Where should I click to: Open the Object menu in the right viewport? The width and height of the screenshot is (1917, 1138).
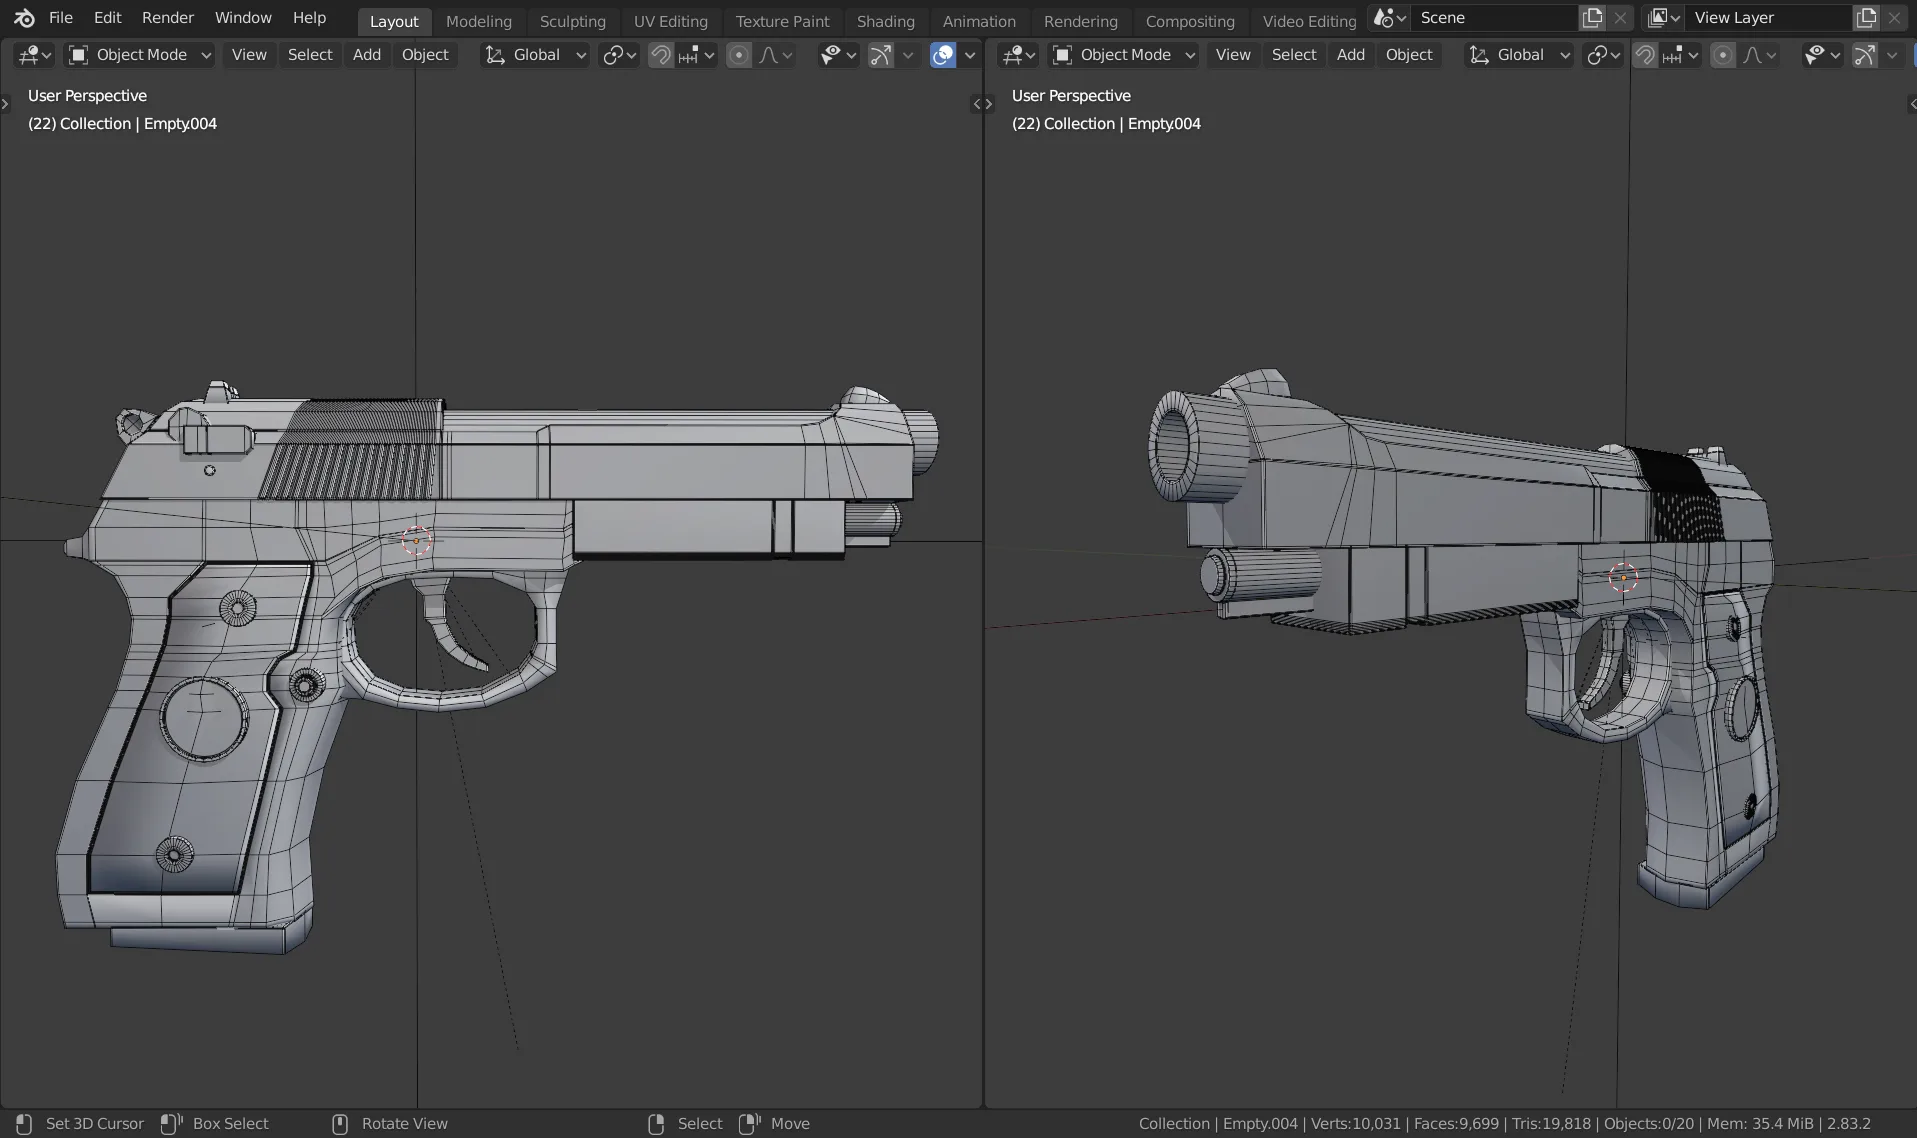(x=1409, y=55)
